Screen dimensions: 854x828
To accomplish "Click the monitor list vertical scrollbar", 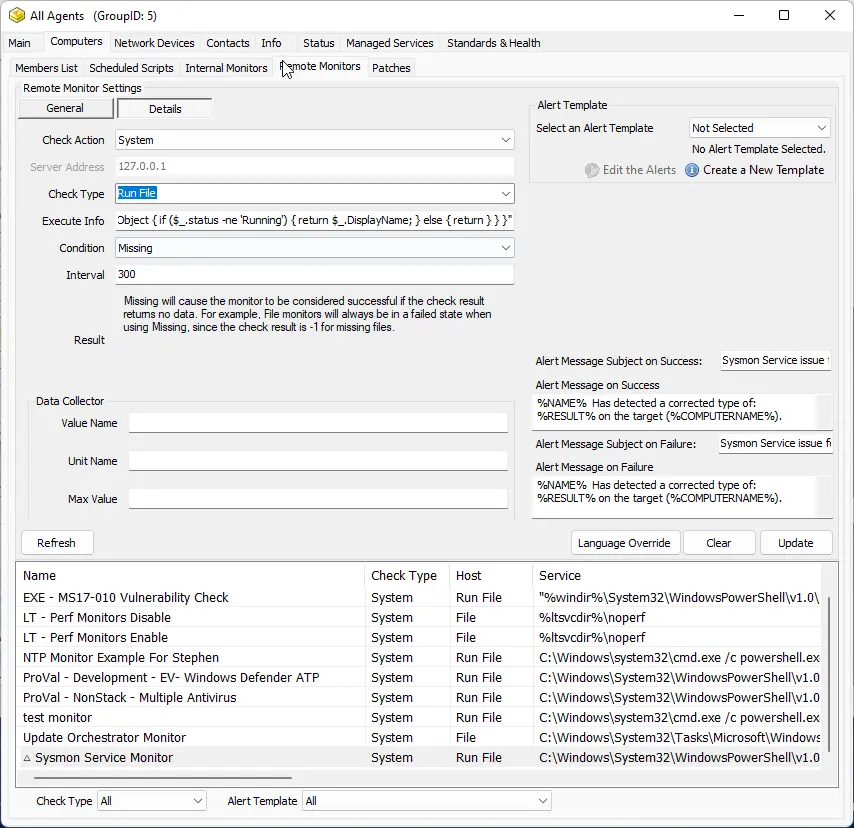I will pos(829,673).
